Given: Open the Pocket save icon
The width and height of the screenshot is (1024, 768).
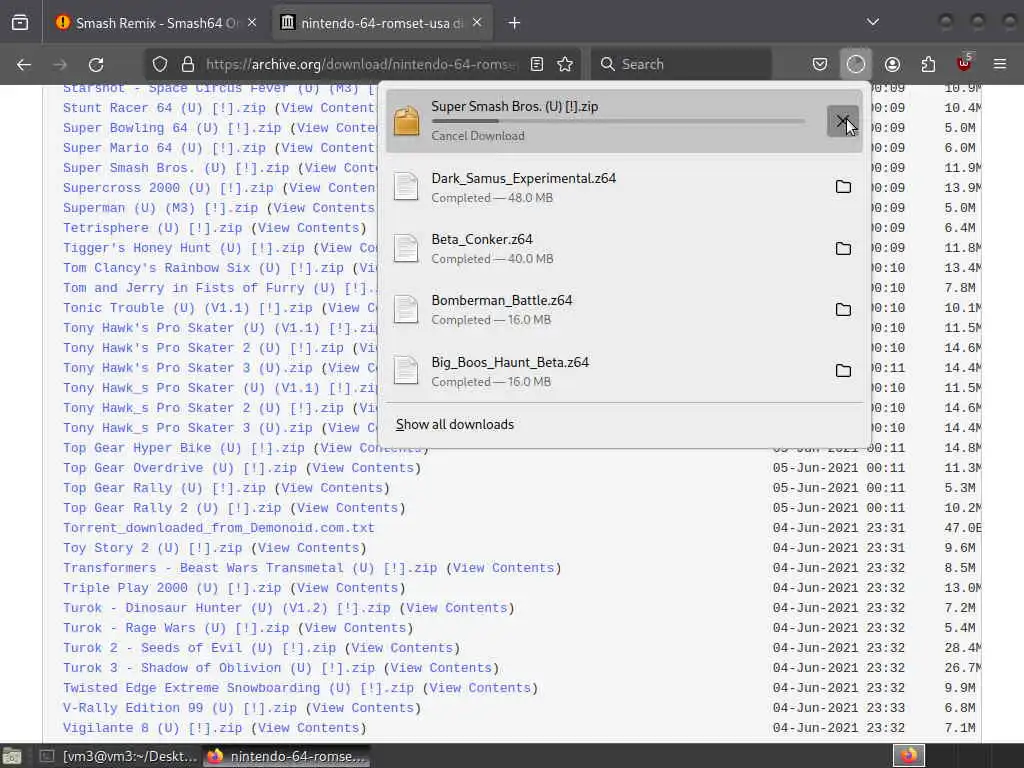Looking at the screenshot, I should click(820, 64).
